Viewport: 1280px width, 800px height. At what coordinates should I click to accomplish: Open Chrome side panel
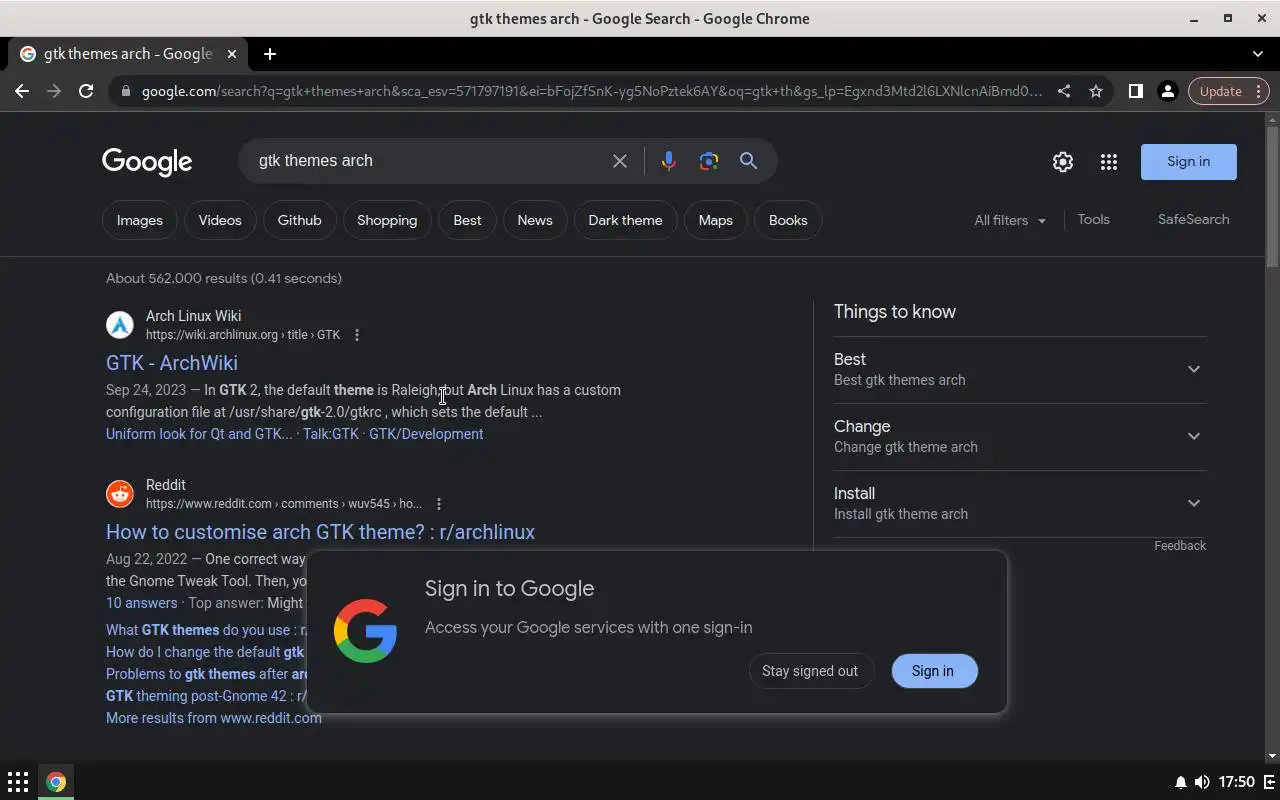1135,91
